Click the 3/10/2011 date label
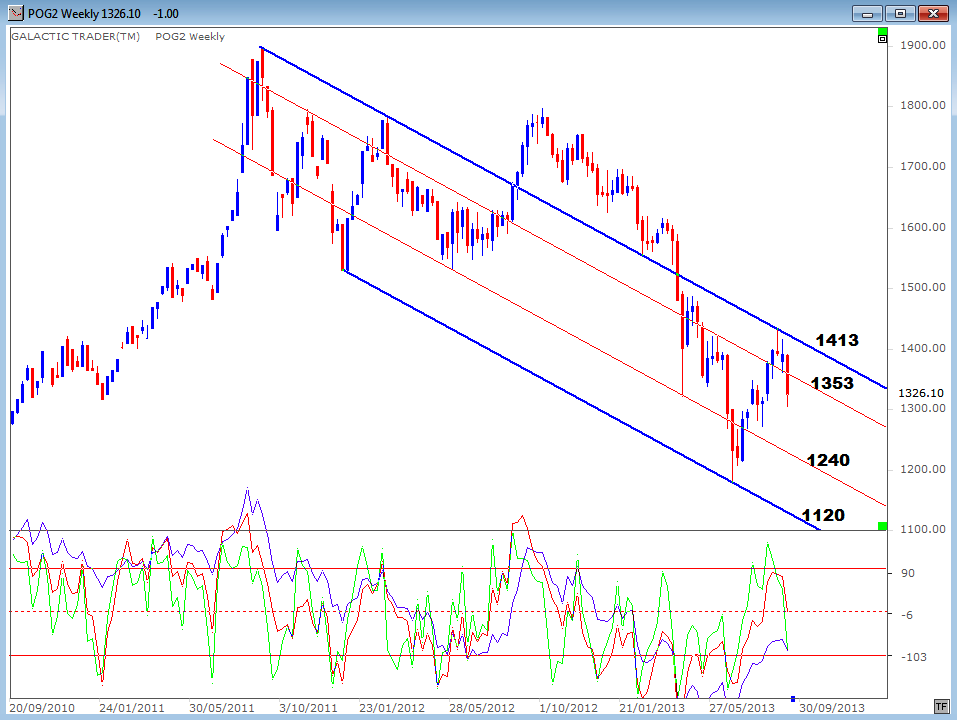The height and width of the screenshot is (720, 957). coord(308,708)
